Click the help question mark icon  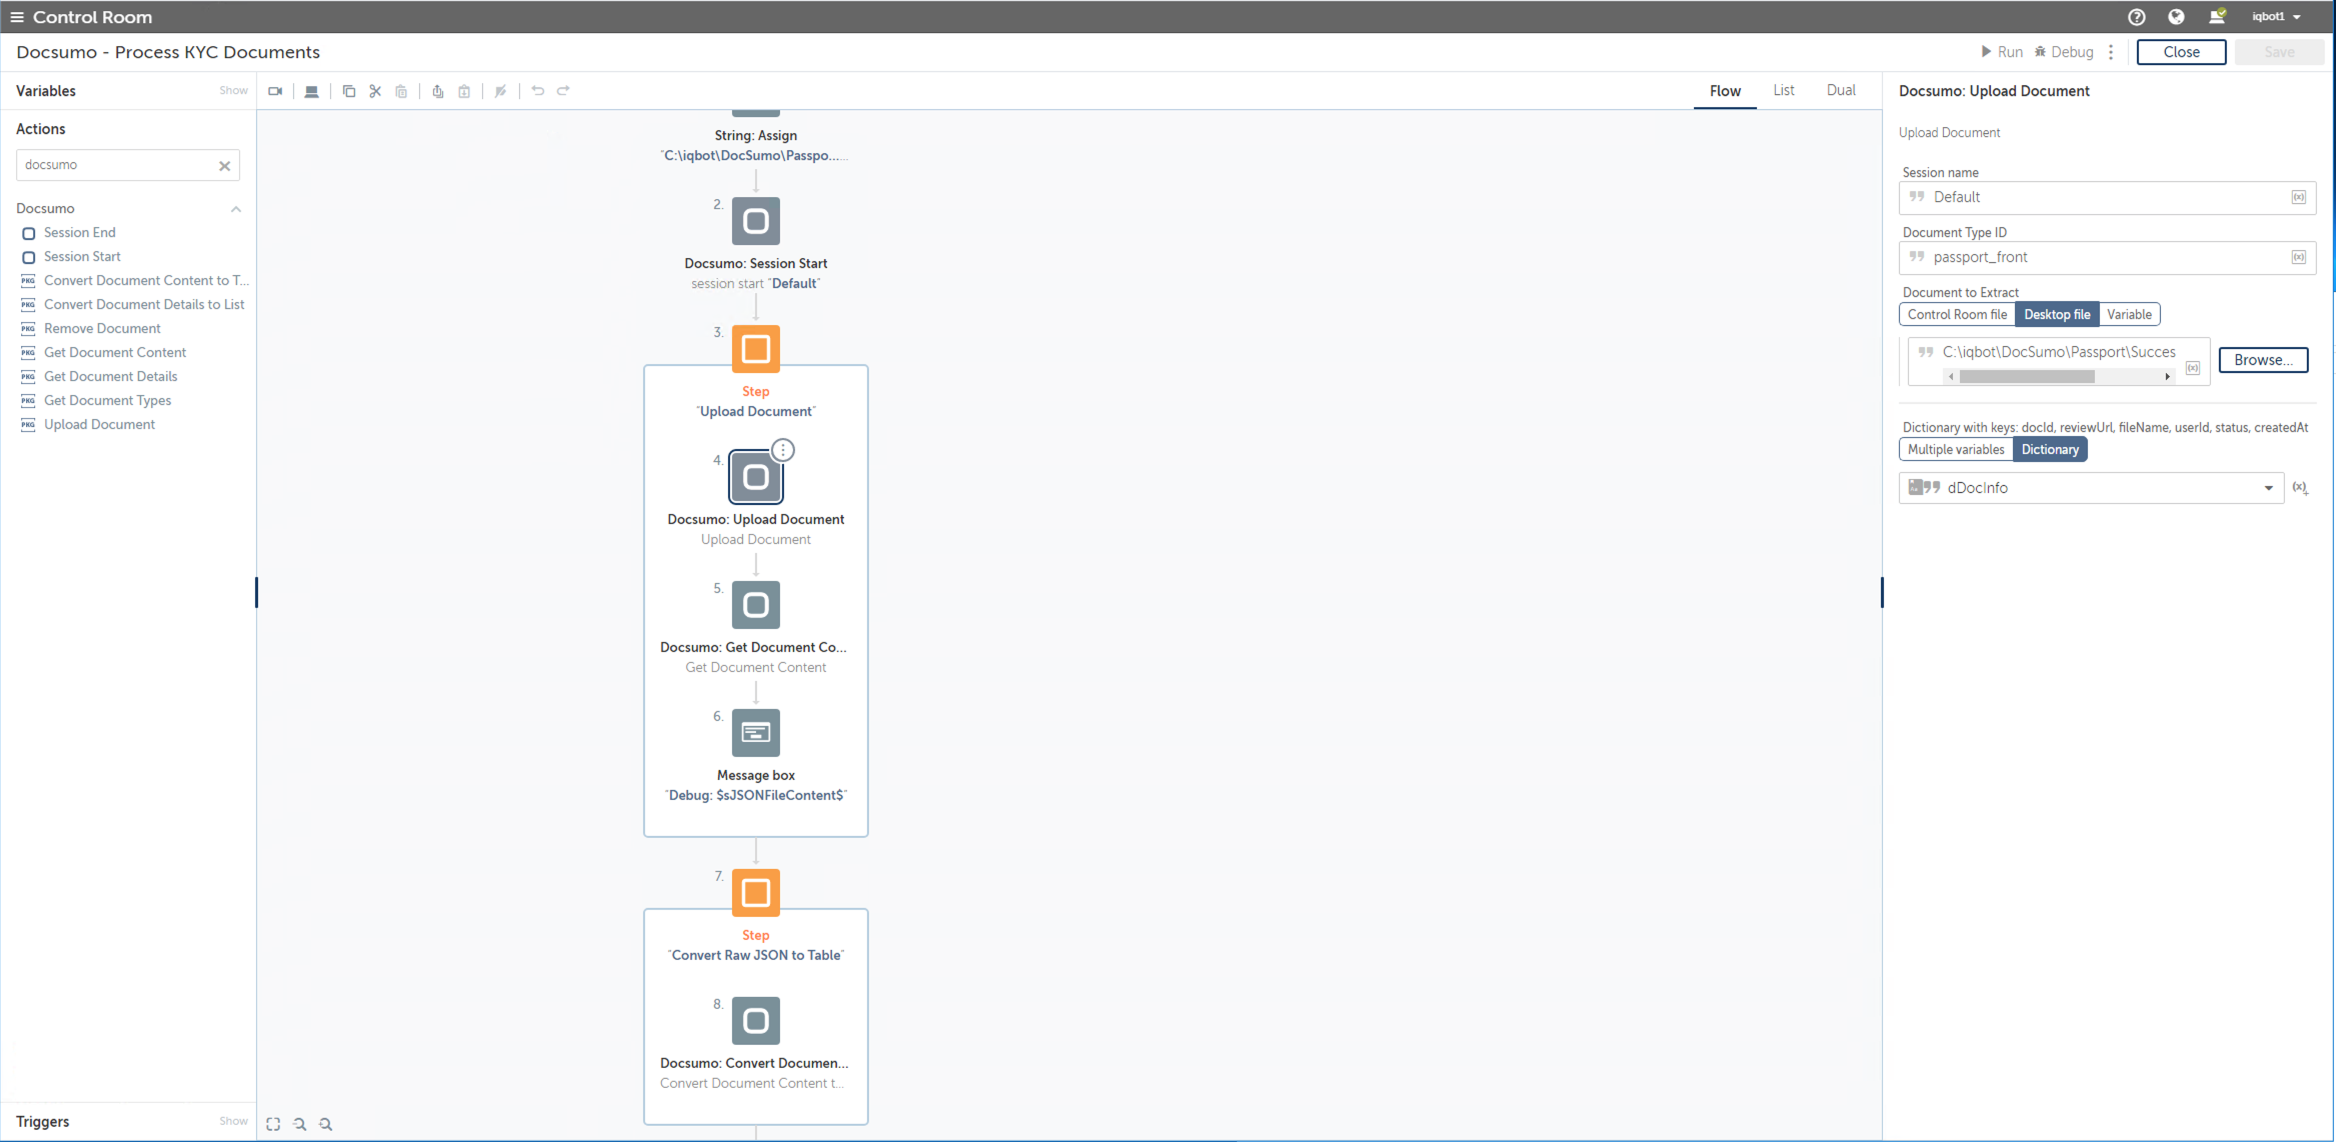click(2136, 17)
